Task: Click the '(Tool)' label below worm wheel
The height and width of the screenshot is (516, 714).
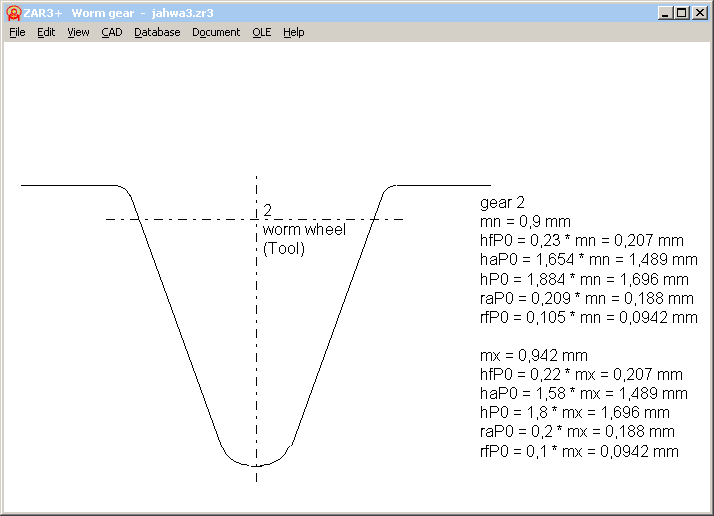Action: (283, 248)
